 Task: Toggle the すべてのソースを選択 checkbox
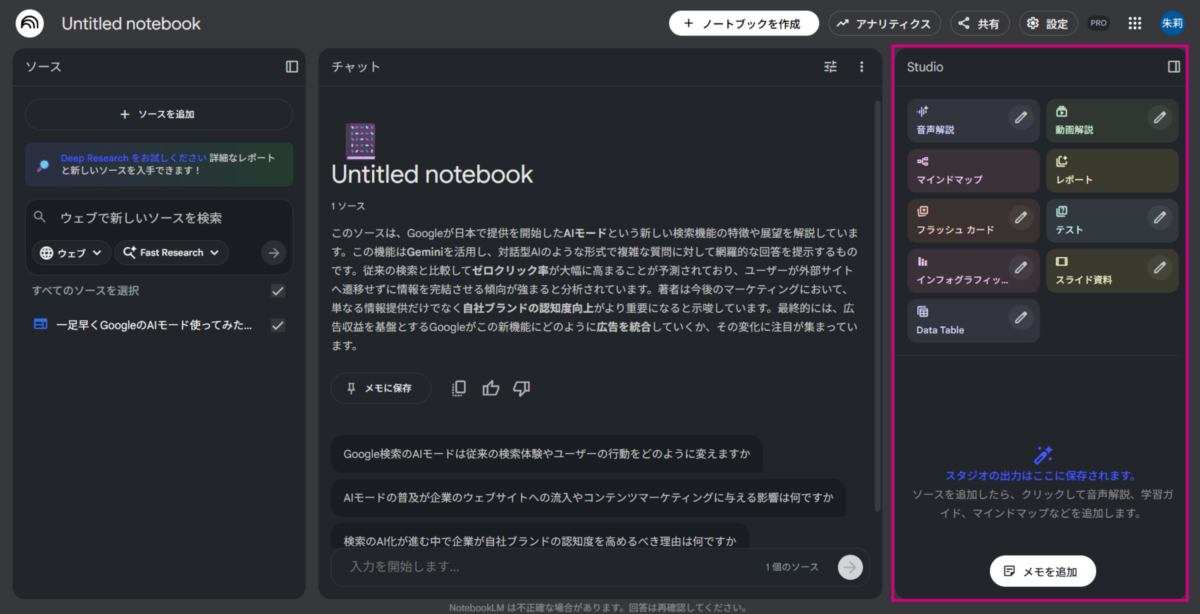coord(278,291)
